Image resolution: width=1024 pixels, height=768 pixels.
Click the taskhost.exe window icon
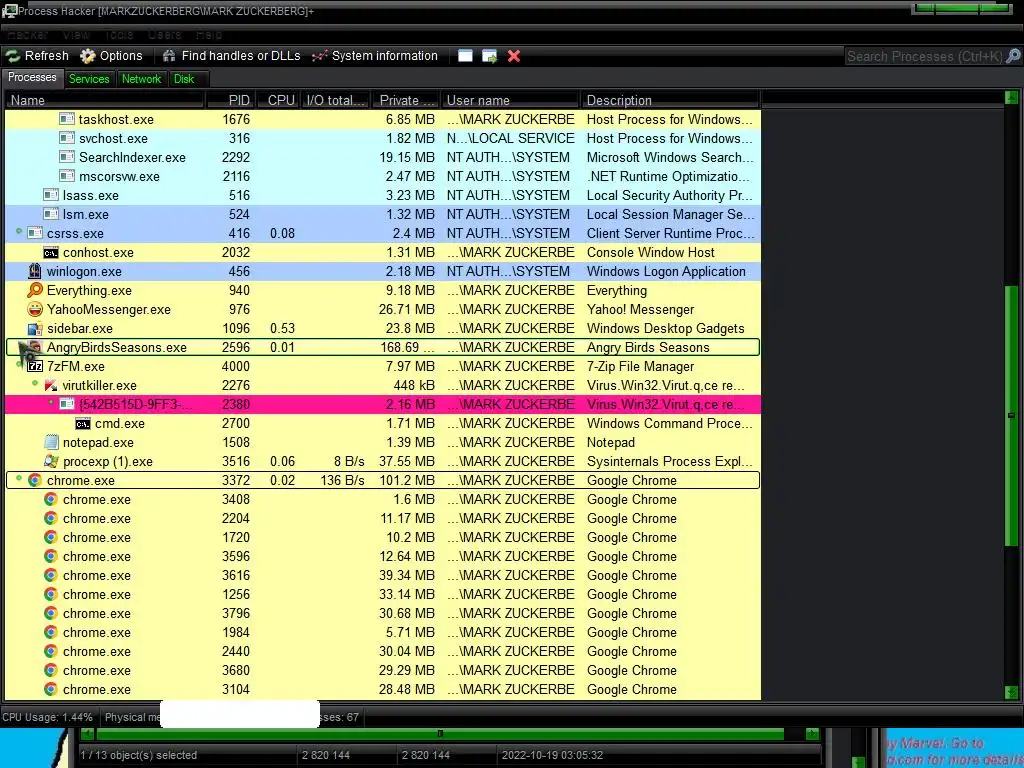point(67,119)
